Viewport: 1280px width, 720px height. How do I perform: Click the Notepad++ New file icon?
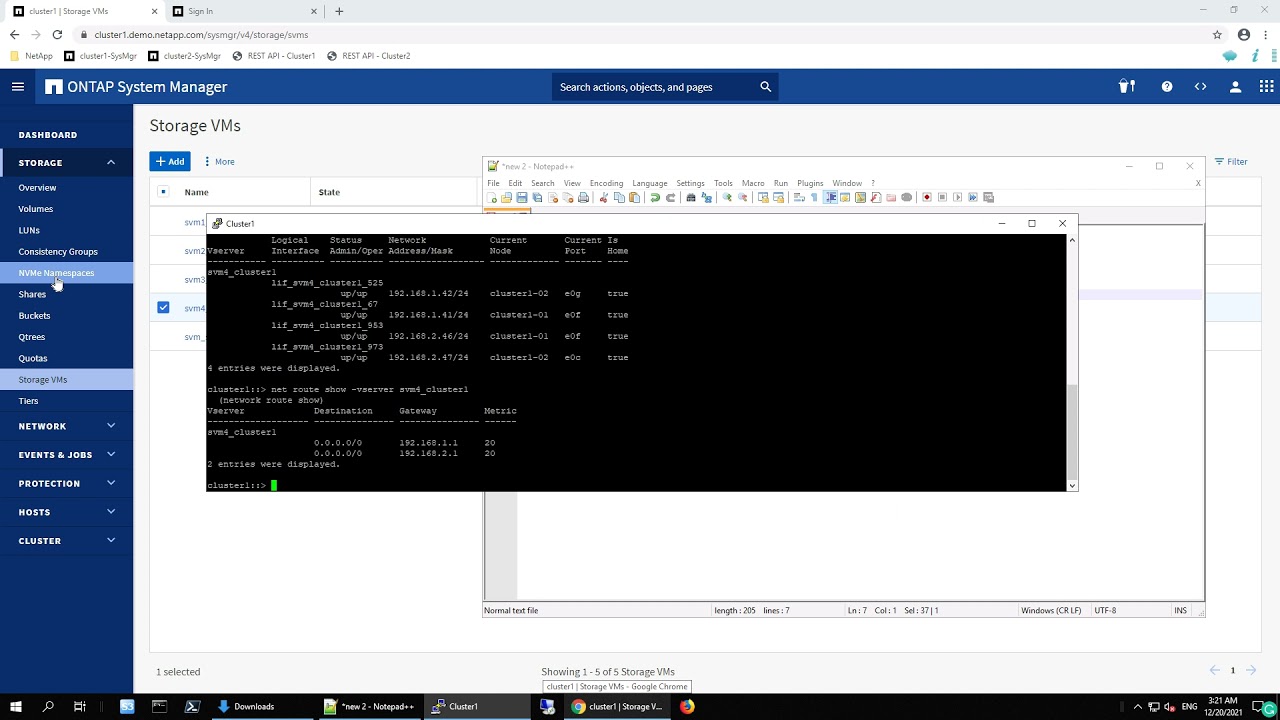491,197
